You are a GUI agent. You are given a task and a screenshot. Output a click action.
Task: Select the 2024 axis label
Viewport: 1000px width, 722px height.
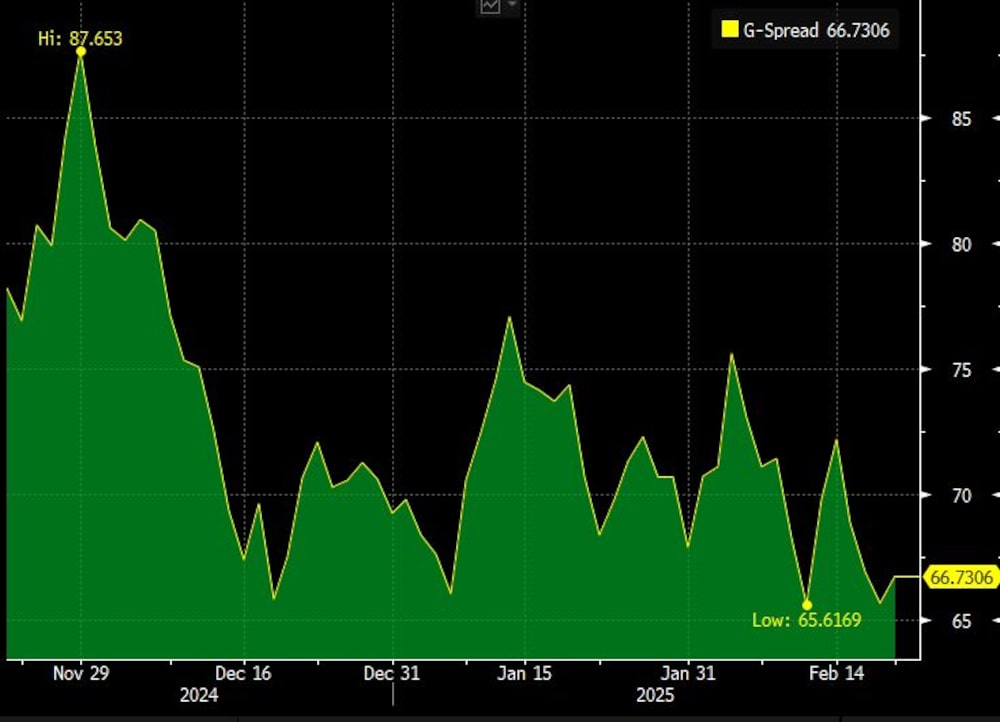pyautogui.click(x=199, y=696)
